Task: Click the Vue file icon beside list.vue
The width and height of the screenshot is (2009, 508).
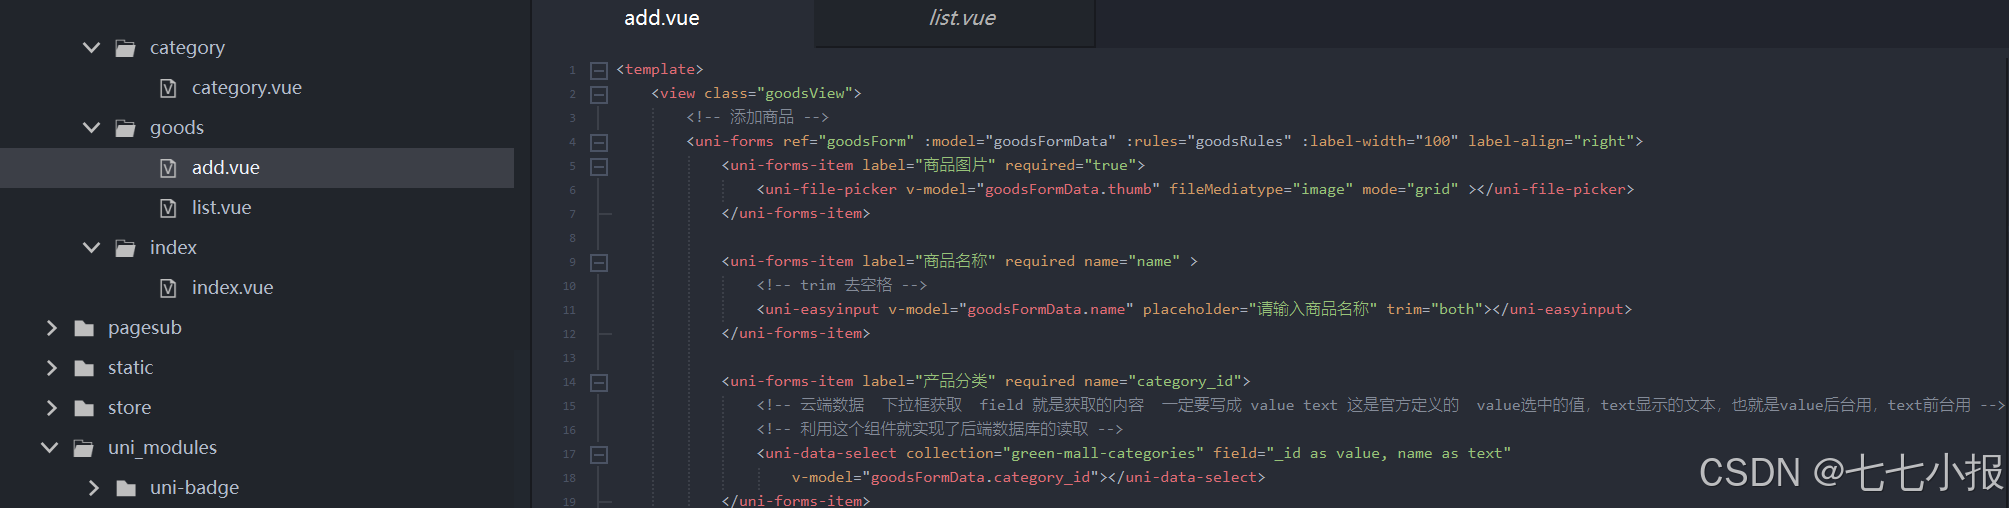Action: [168, 208]
